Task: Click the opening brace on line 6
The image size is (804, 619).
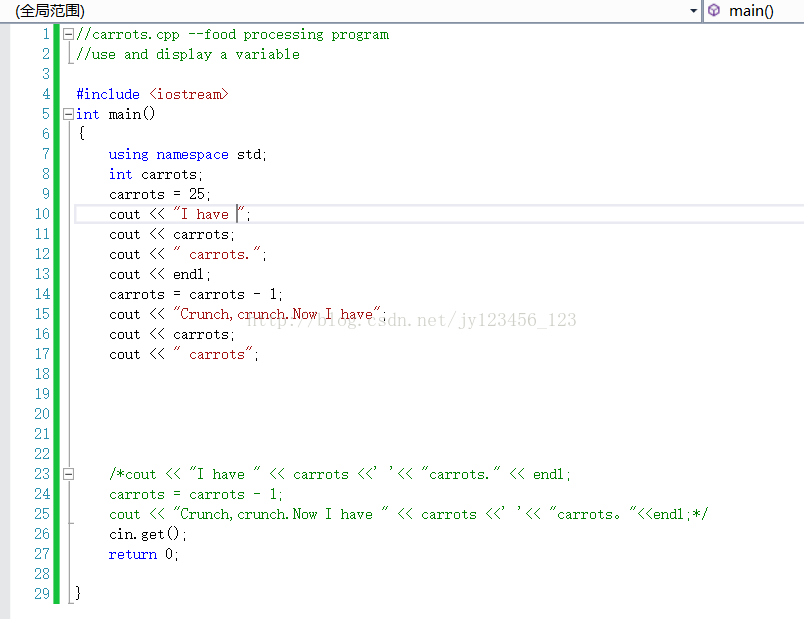Action: click(x=82, y=134)
